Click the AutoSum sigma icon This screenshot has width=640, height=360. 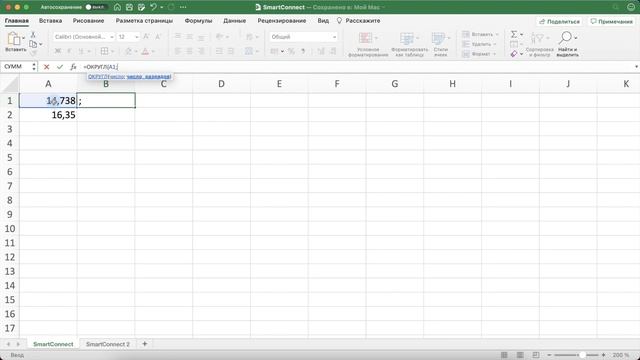tap(514, 34)
